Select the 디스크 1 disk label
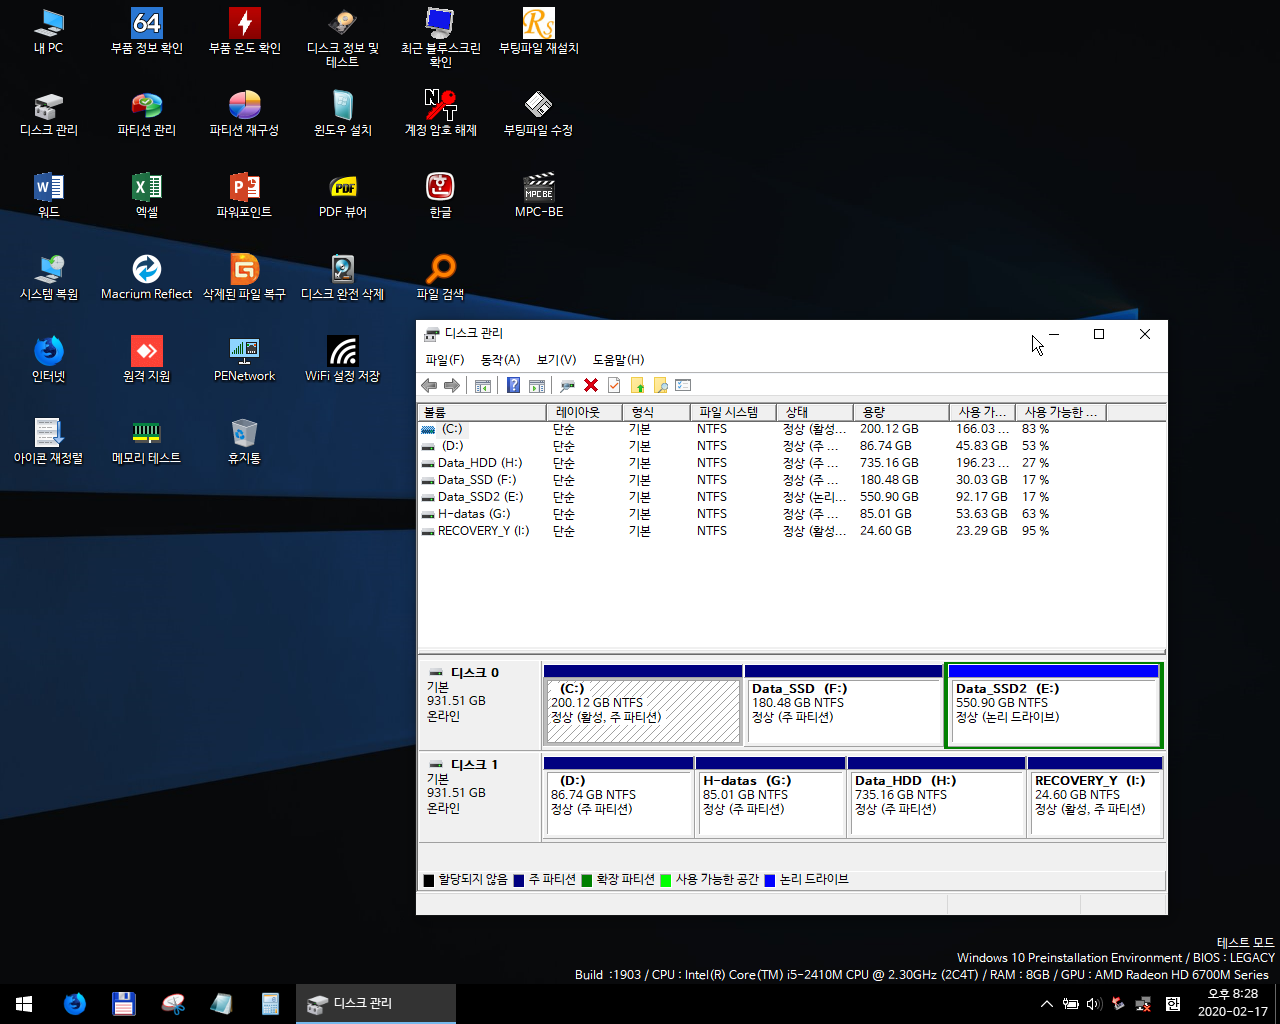This screenshot has height=1024, width=1280. point(479,797)
